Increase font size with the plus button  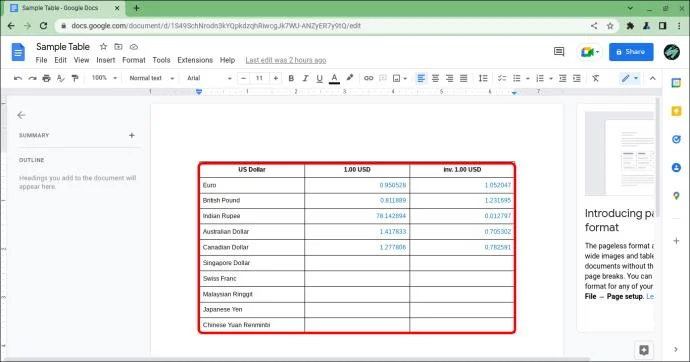(275, 78)
